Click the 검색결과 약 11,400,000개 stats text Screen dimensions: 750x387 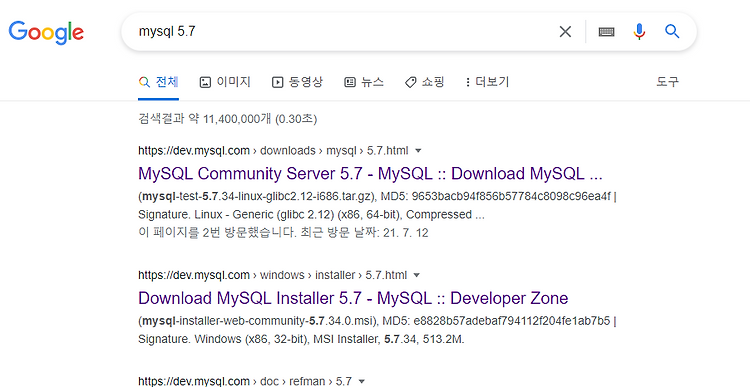point(228,118)
